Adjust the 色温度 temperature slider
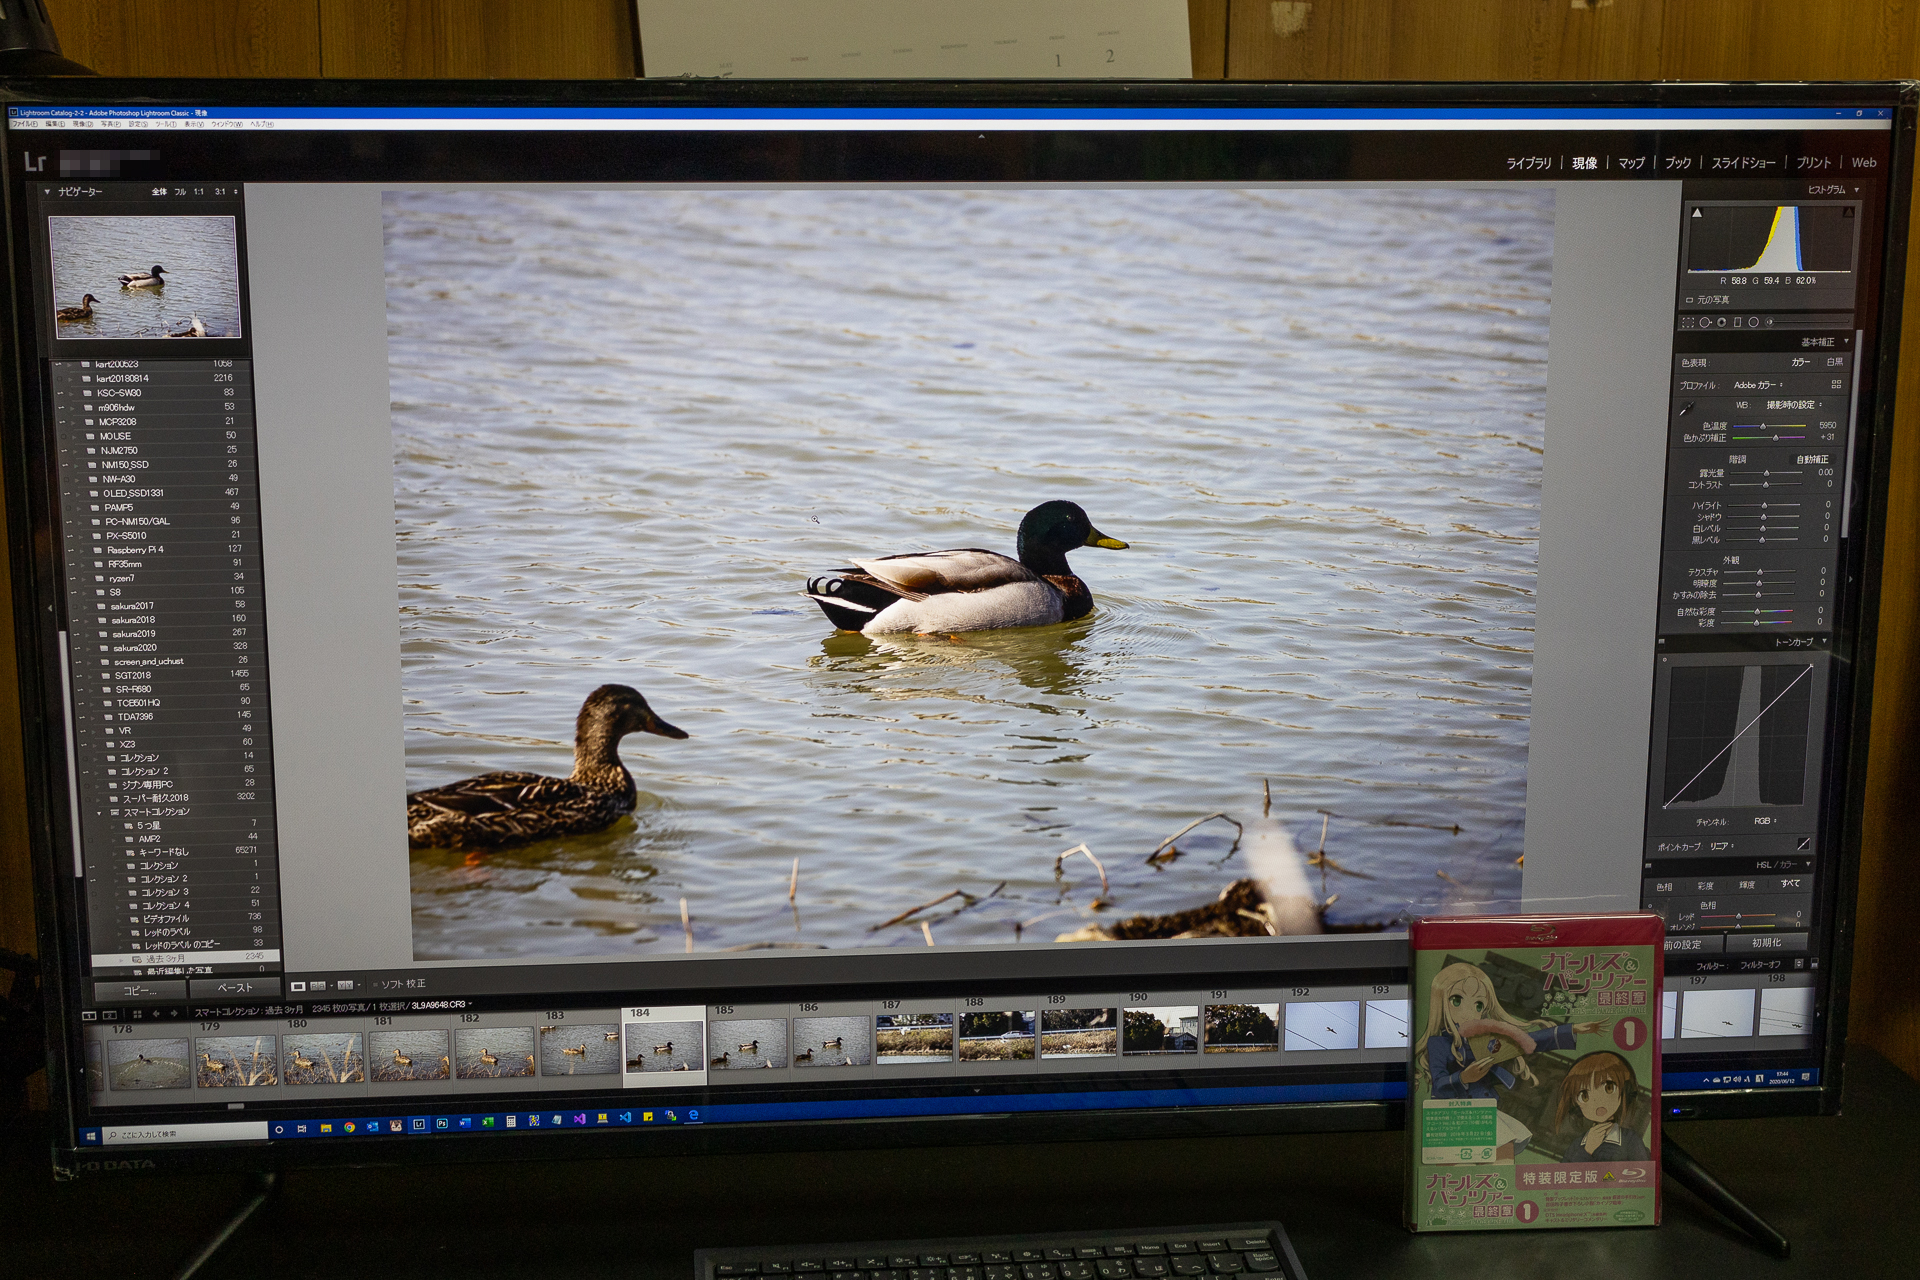This screenshot has height=1280, width=1920. (x=1763, y=426)
